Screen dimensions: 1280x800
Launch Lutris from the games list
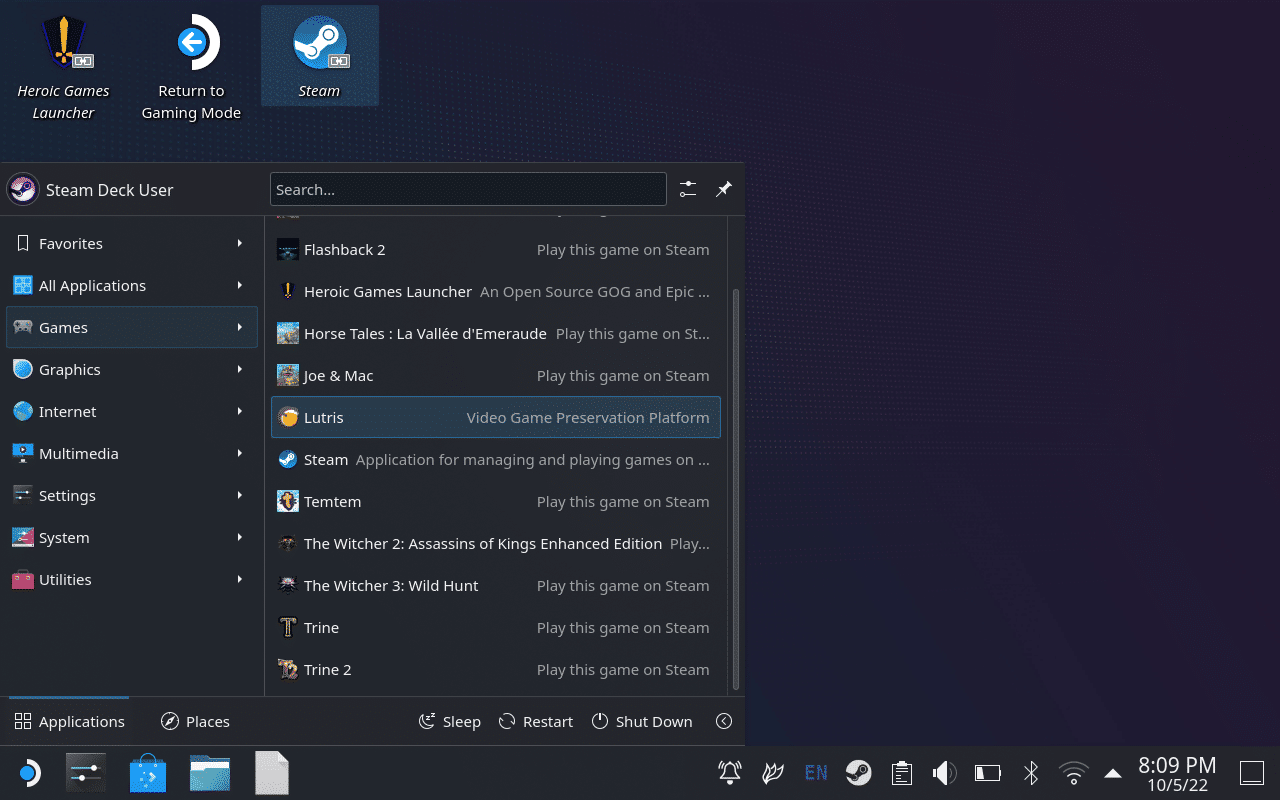point(496,417)
